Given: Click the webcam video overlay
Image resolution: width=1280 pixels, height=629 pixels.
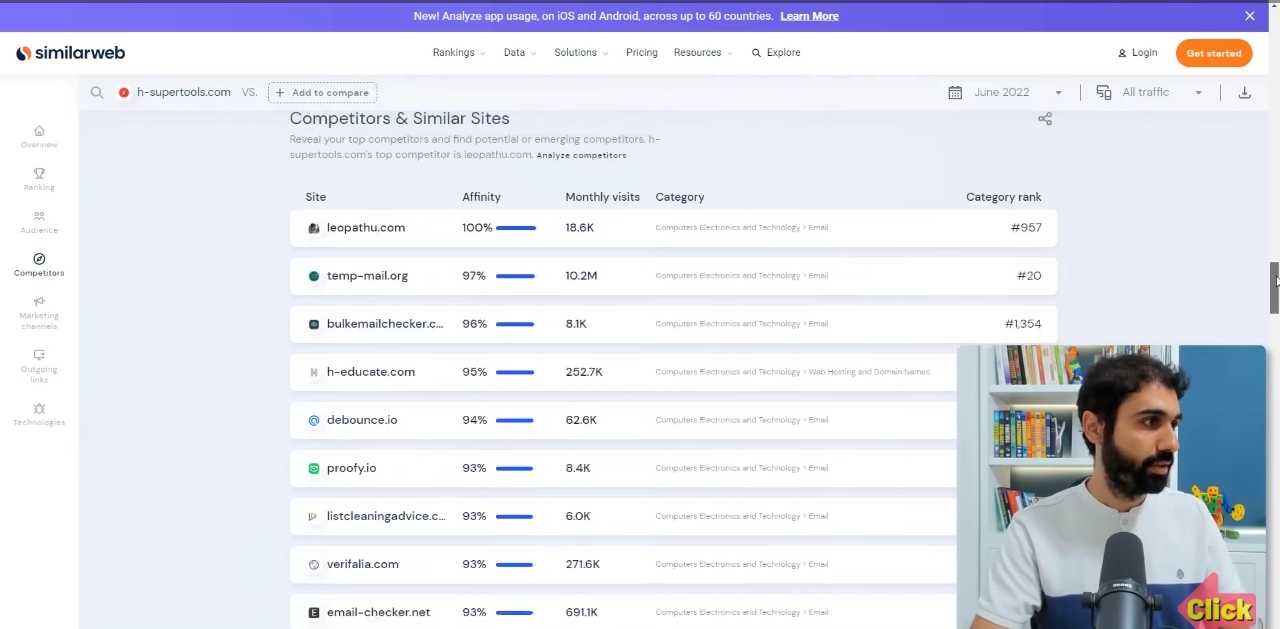Looking at the screenshot, I should [1111, 487].
